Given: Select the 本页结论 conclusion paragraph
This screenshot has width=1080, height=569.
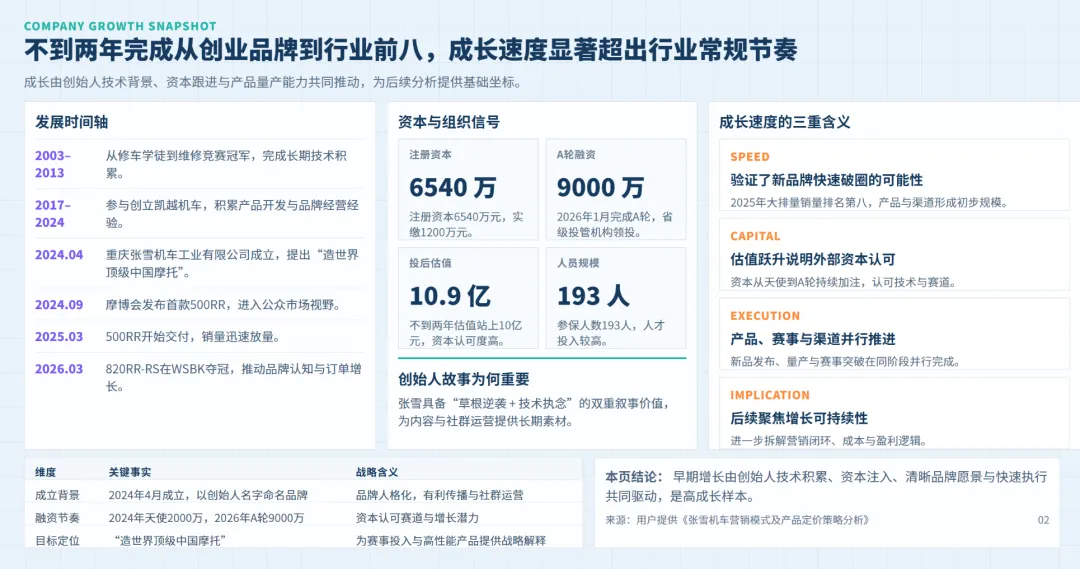Looking at the screenshot, I should point(826,486).
